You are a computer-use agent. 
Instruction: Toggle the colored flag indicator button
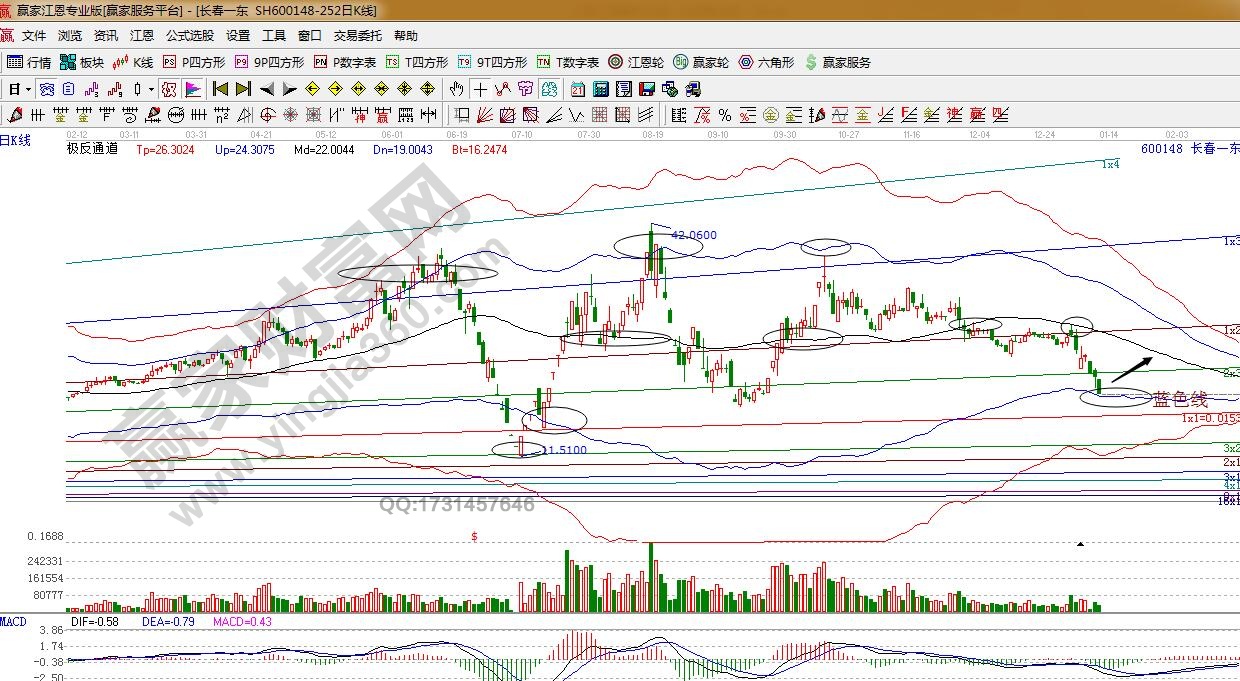click(x=192, y=89)
